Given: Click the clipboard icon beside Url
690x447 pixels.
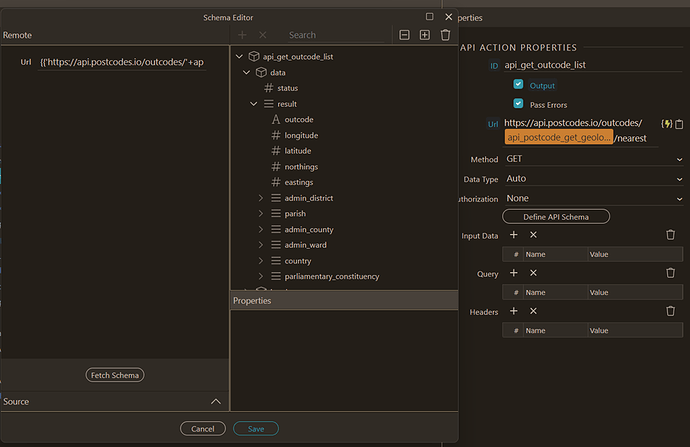Looking at the screenshot, I should pos(679,124).
